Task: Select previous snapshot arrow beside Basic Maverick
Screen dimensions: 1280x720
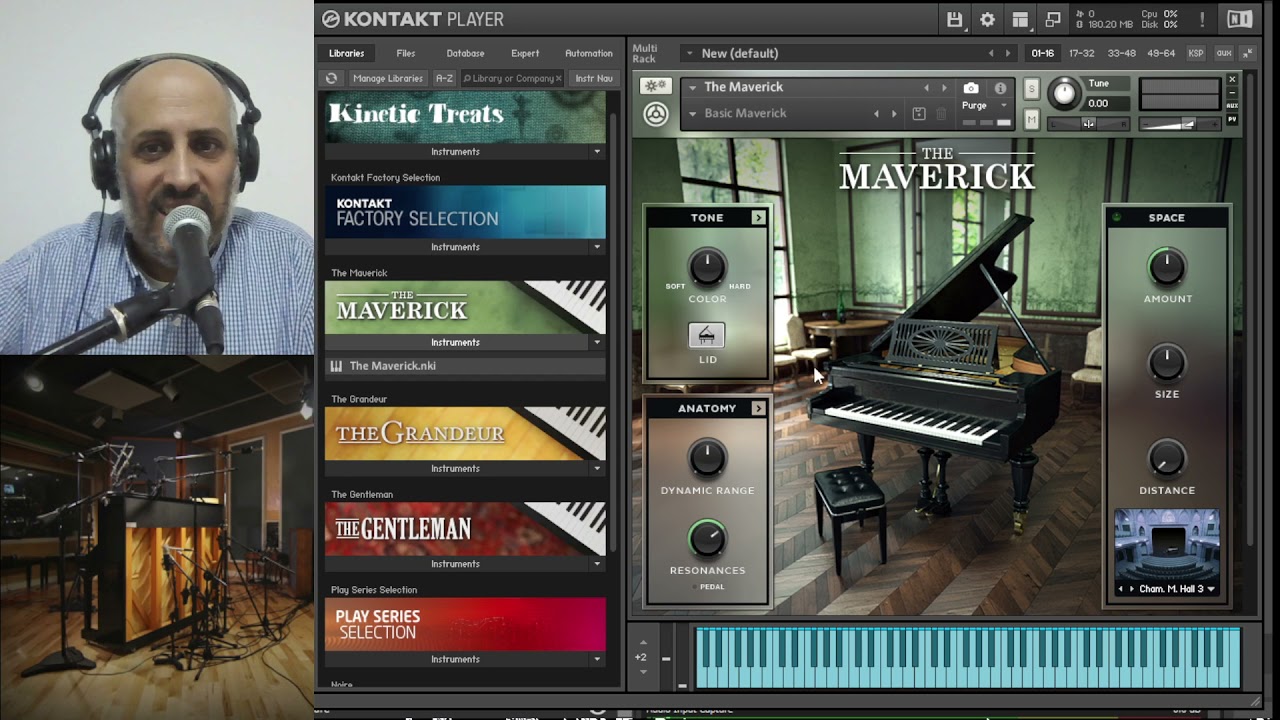Action: point(877,114)
